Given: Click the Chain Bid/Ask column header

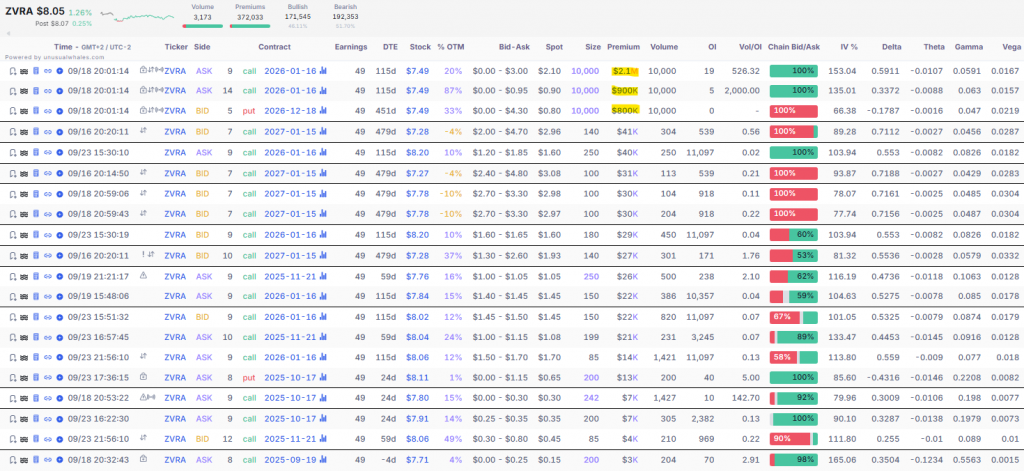Looking at the screenshot, I should (x=793, y=47).
